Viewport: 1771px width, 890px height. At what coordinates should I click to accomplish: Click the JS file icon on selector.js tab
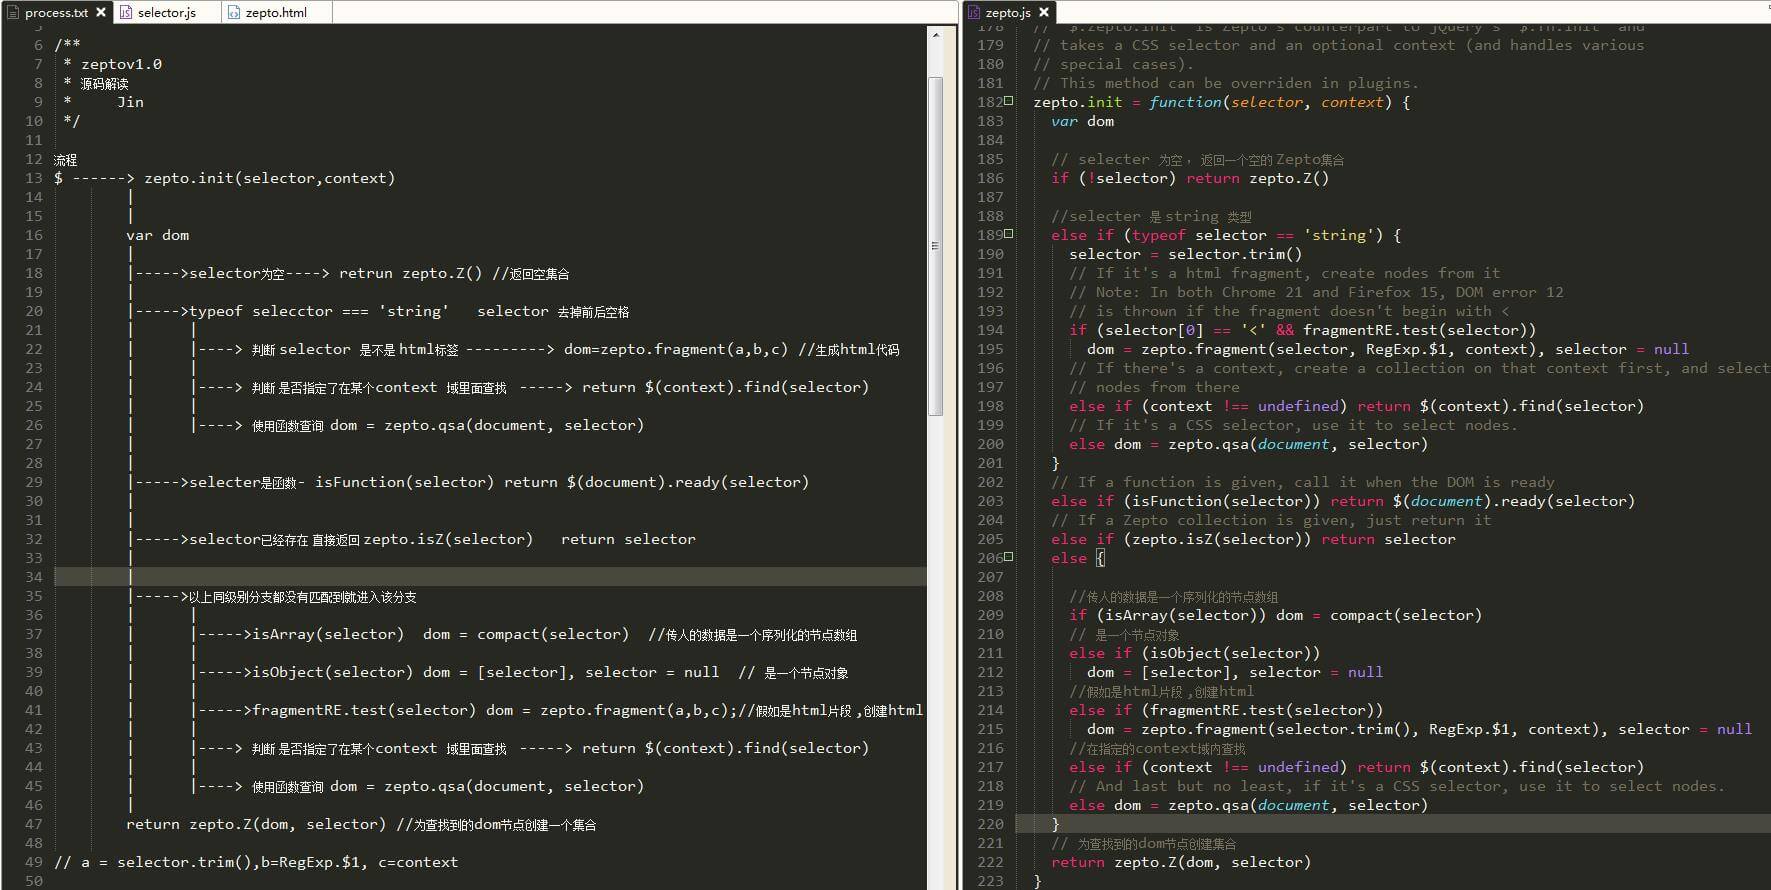tap(126, 13)
